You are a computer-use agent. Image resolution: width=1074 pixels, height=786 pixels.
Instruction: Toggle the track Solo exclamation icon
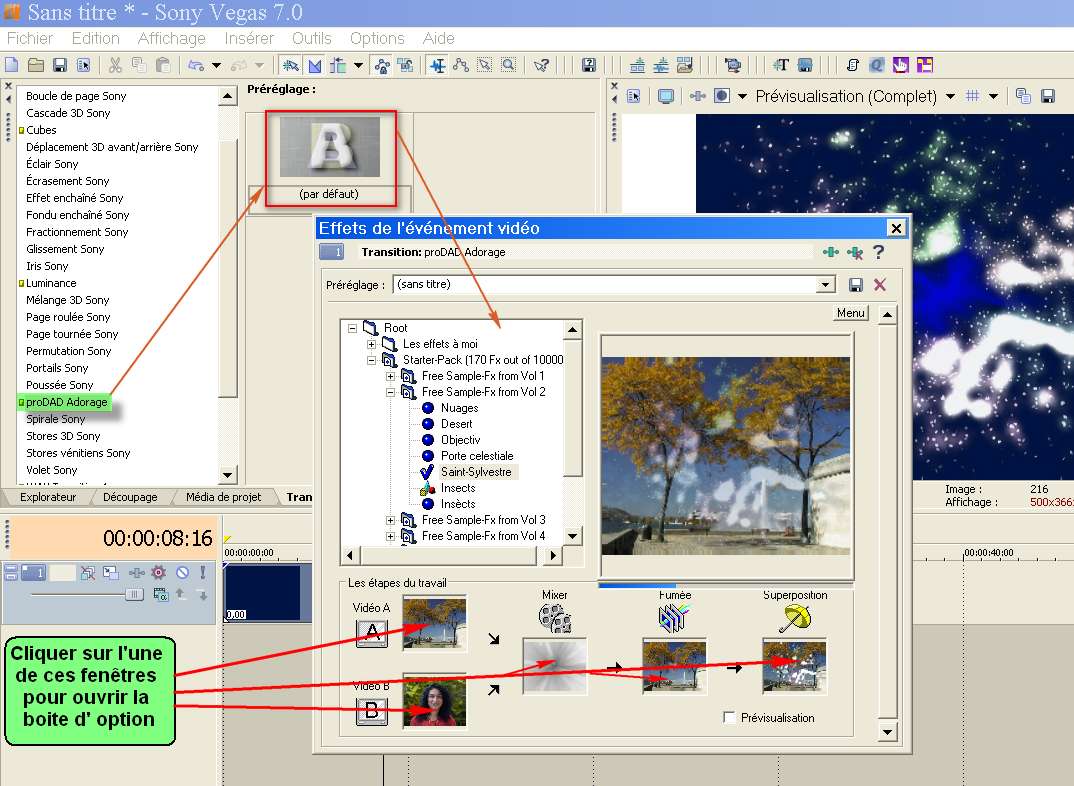pyautogui.click(x=203, y=572)
